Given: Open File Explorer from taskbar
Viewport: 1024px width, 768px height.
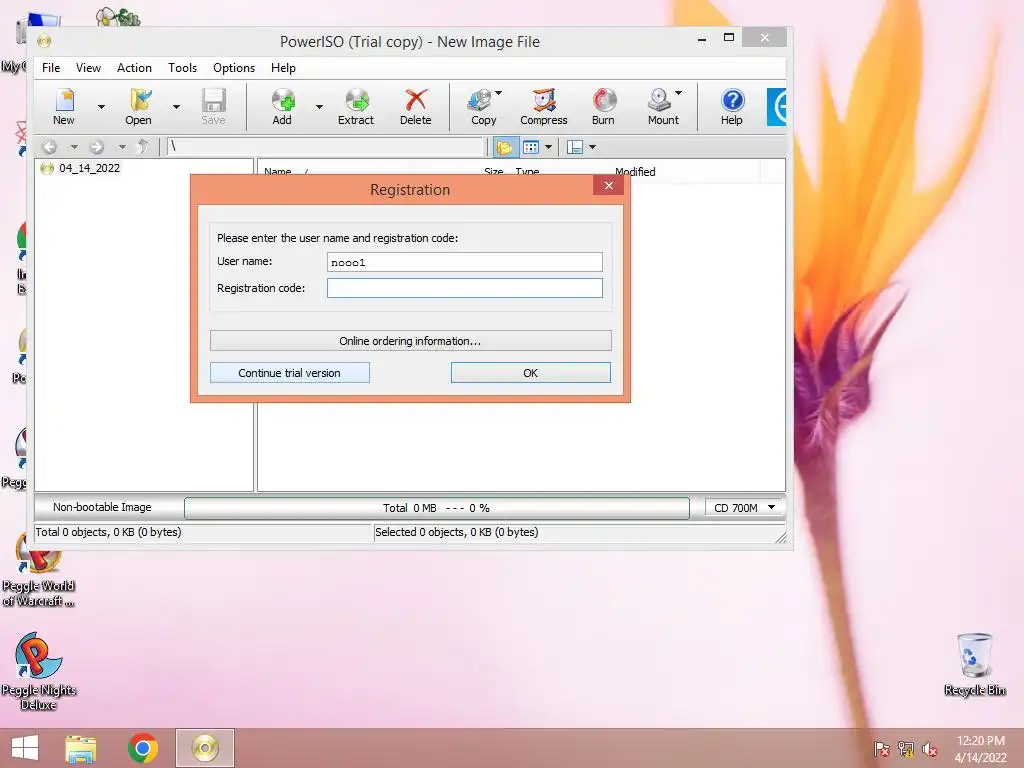Looking at the screenshot, I should (x=81, y=748).
